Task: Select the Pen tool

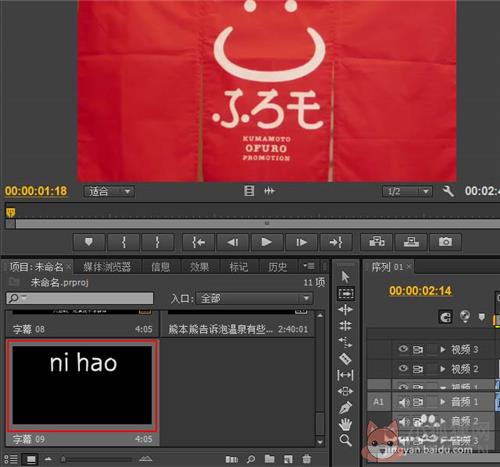Action: coord(346,408)
